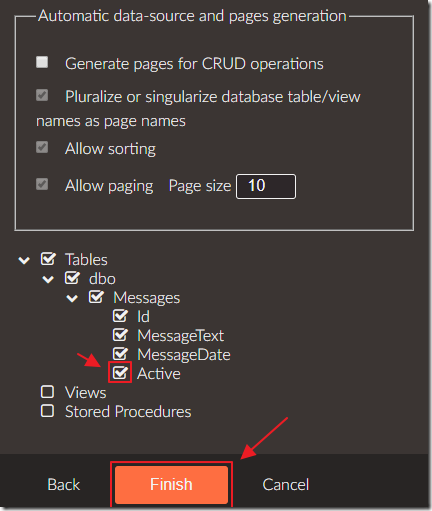Cancel the data-source wizard
Screen dimensions: 432x511
point(286,484)
